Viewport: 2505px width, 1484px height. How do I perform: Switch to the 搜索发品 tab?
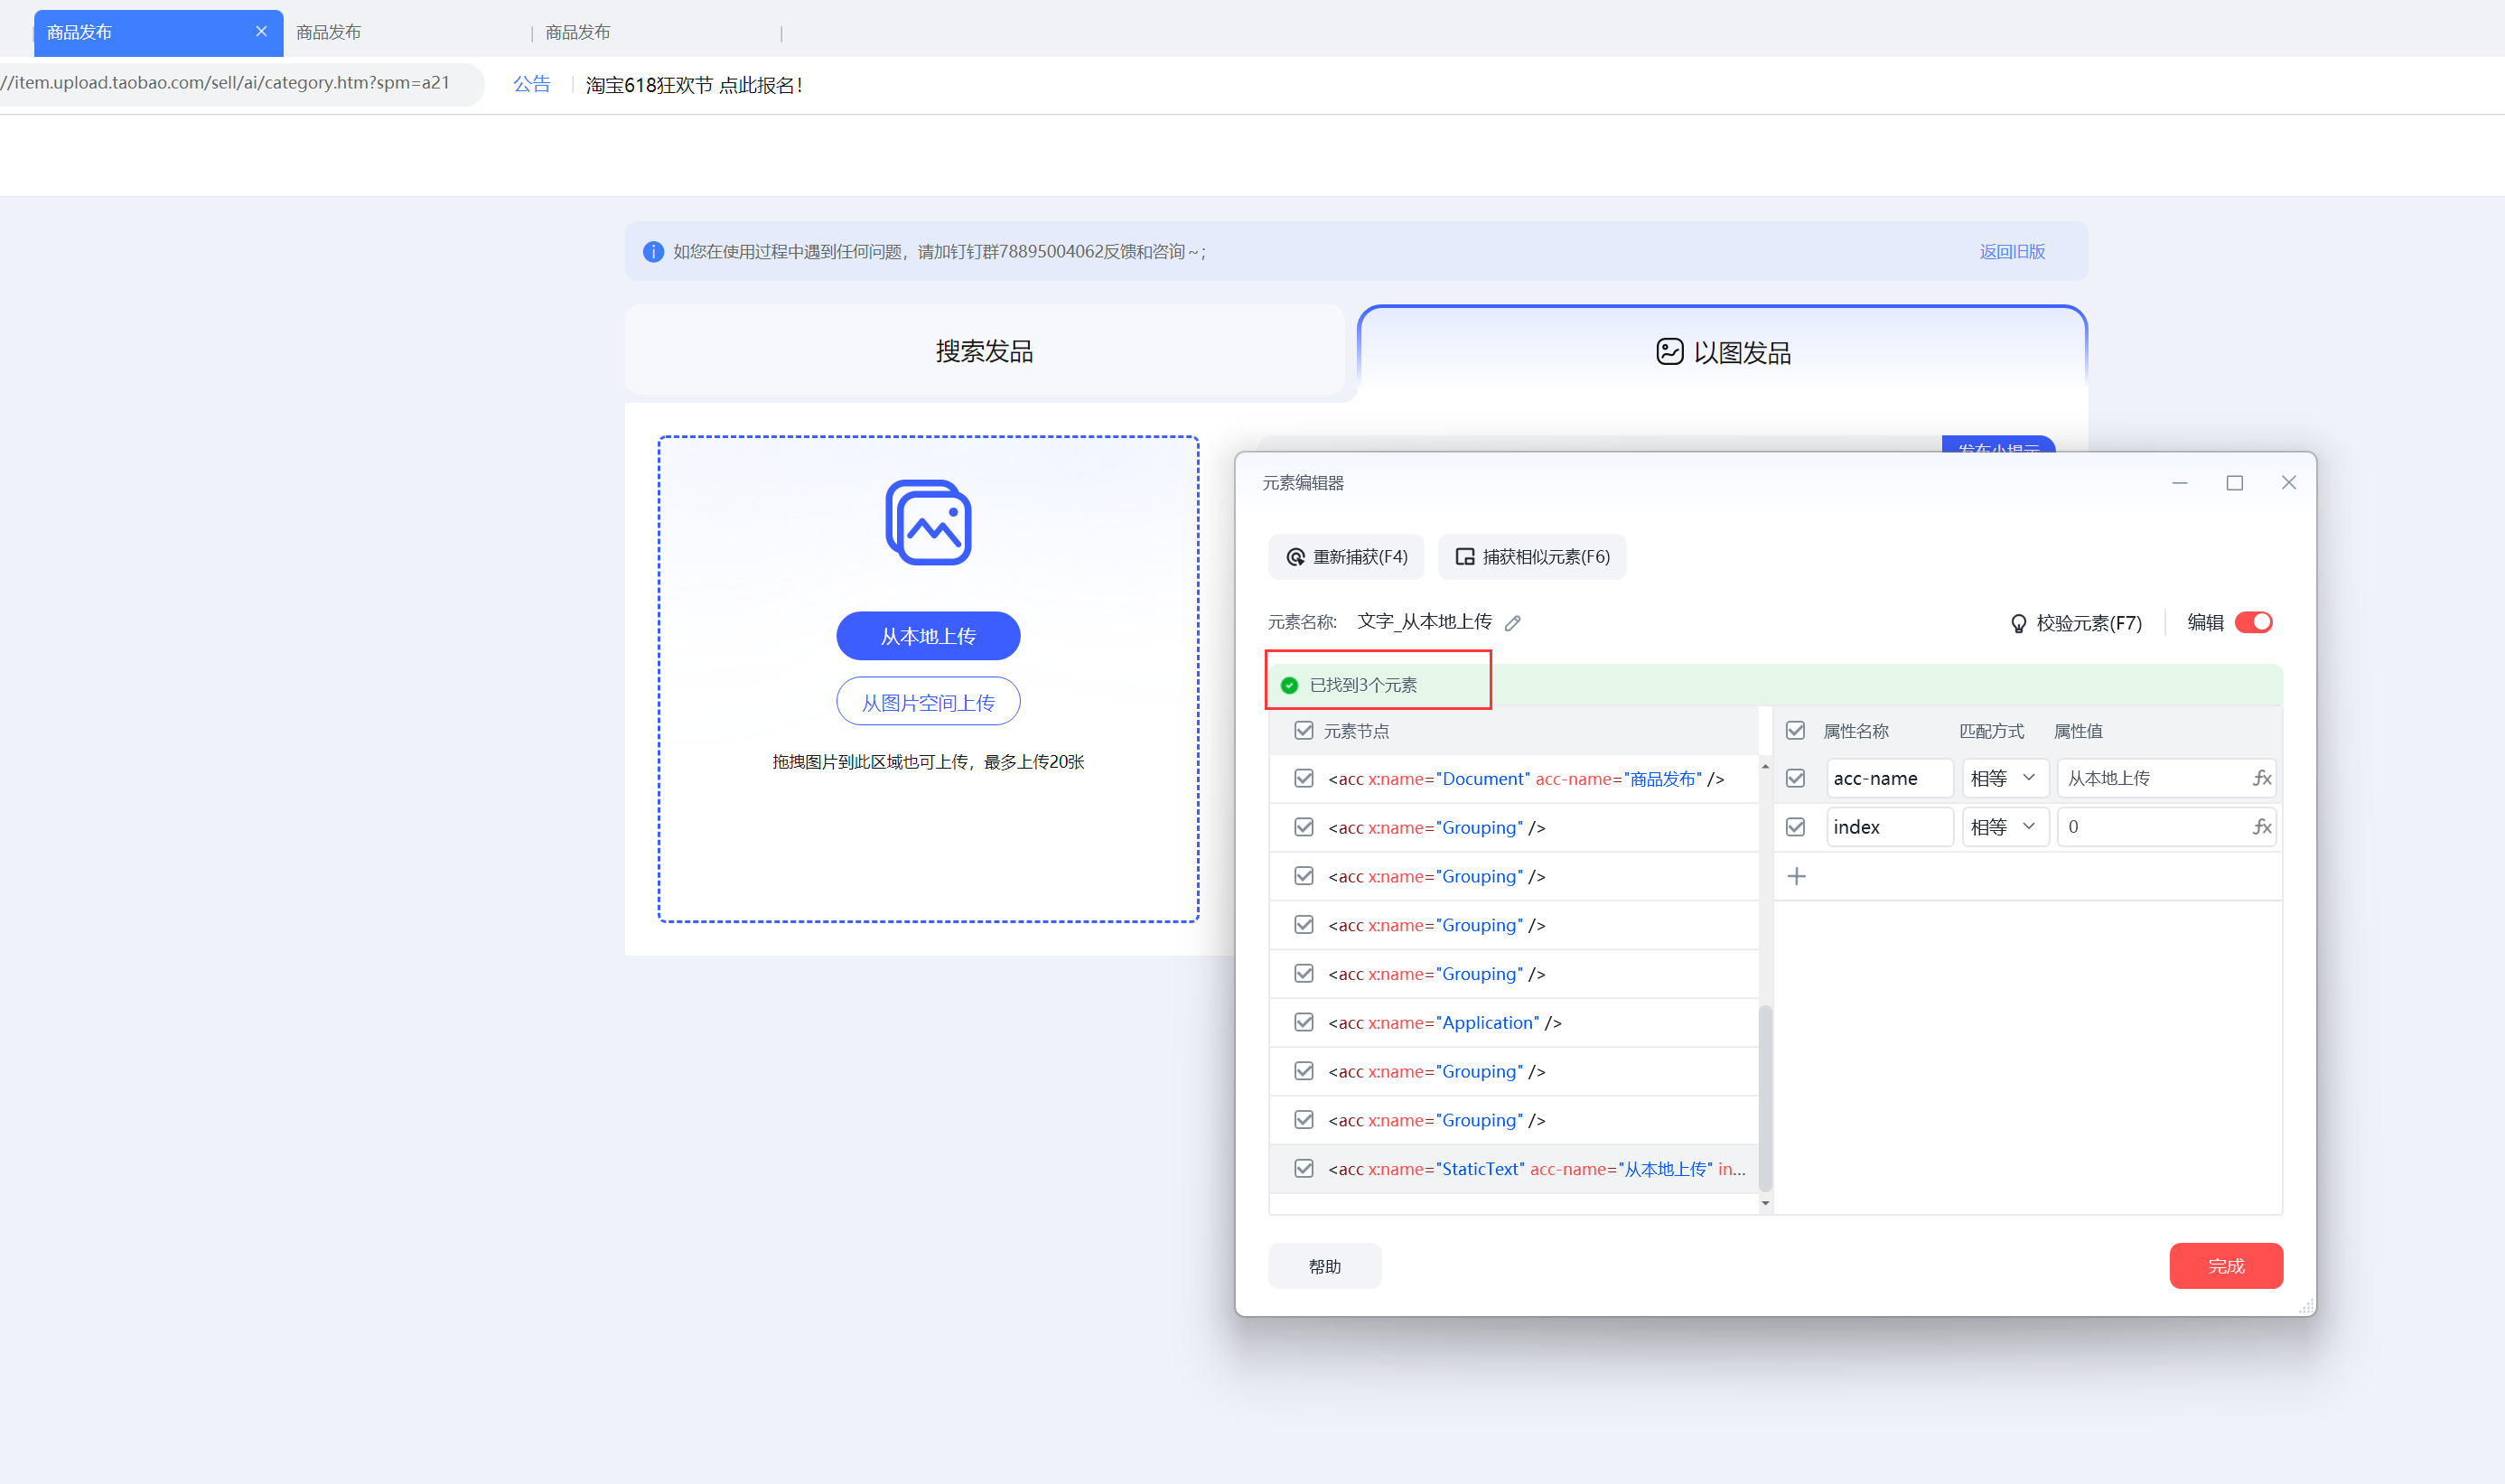point(984,351)
